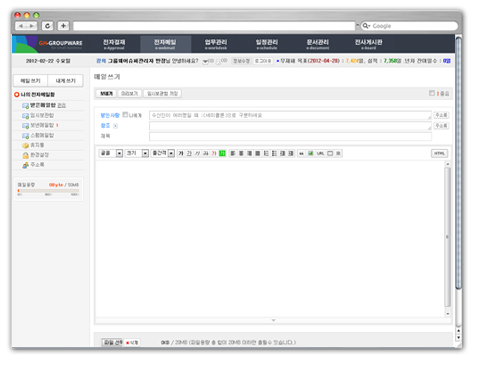Click the bold 가 formatting icon

[181, 153]
